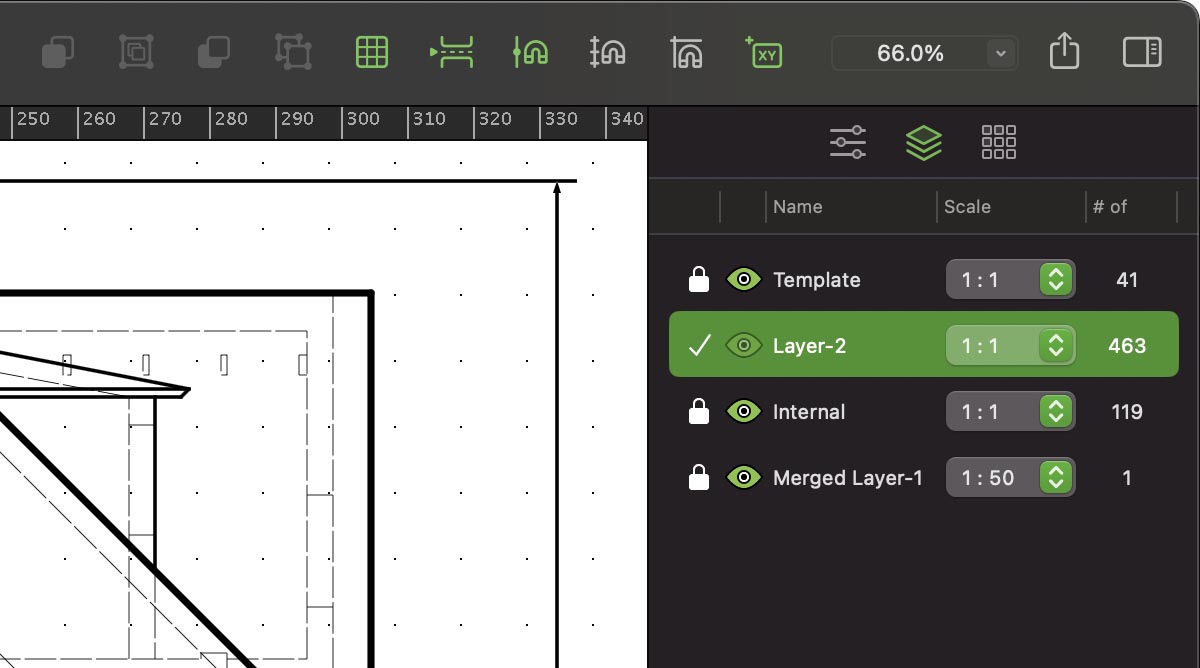Hide the Template layer using eye icon

click(743, 280)
